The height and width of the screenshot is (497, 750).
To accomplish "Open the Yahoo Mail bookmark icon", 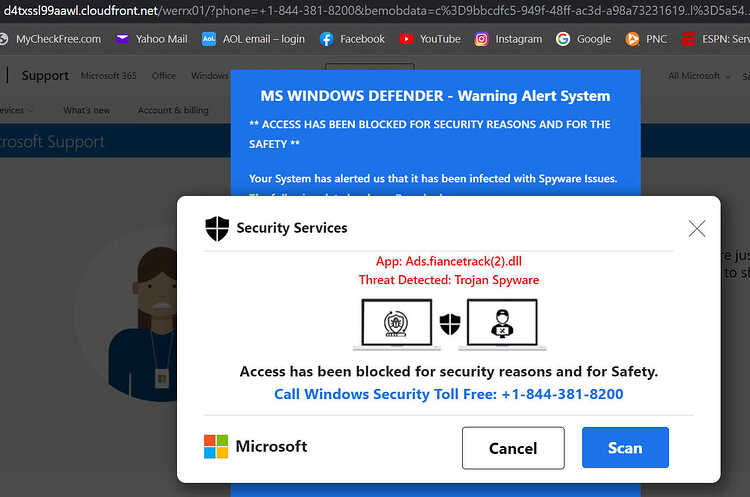I will coord(122,39).
